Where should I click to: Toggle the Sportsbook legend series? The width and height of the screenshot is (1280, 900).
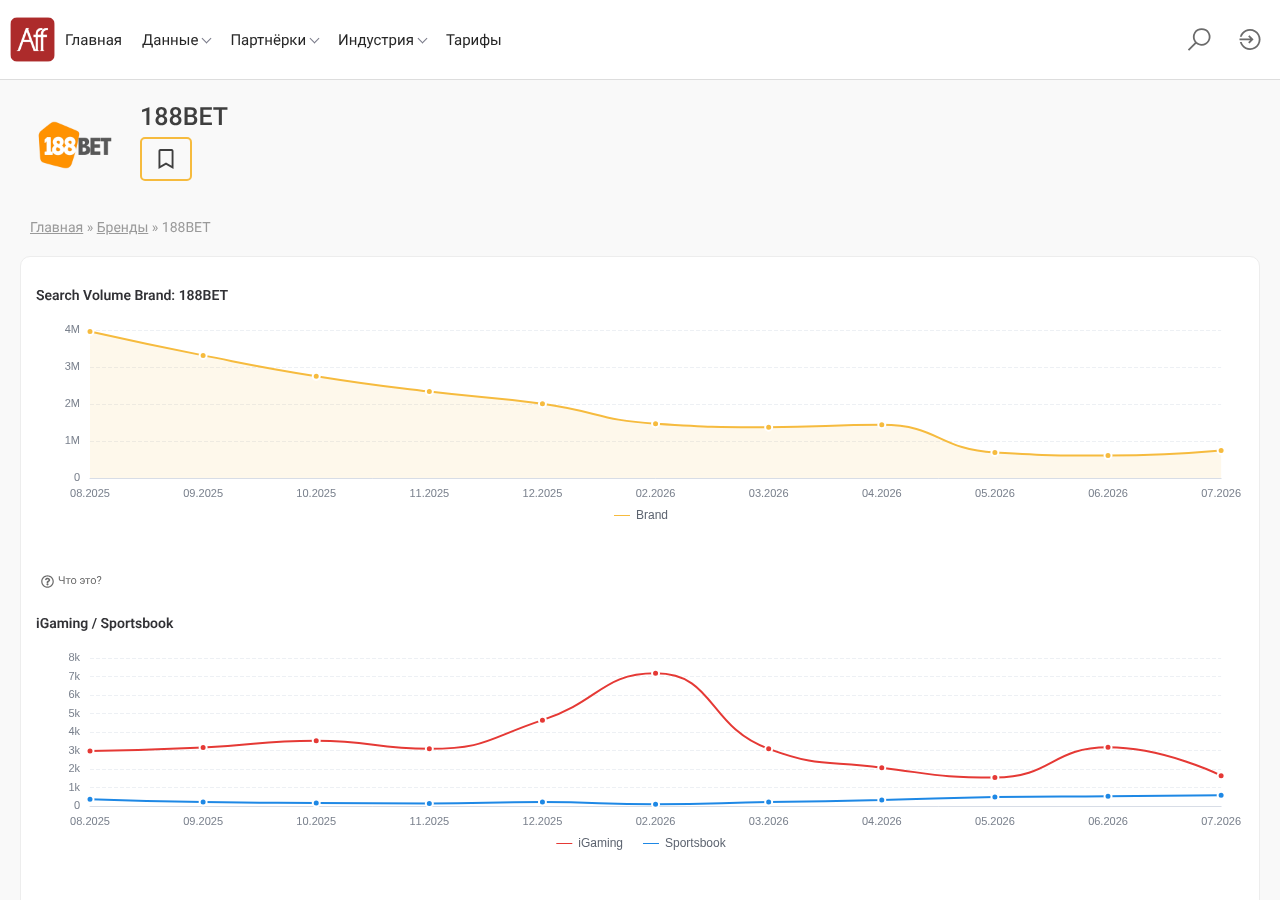coord(684,843)
